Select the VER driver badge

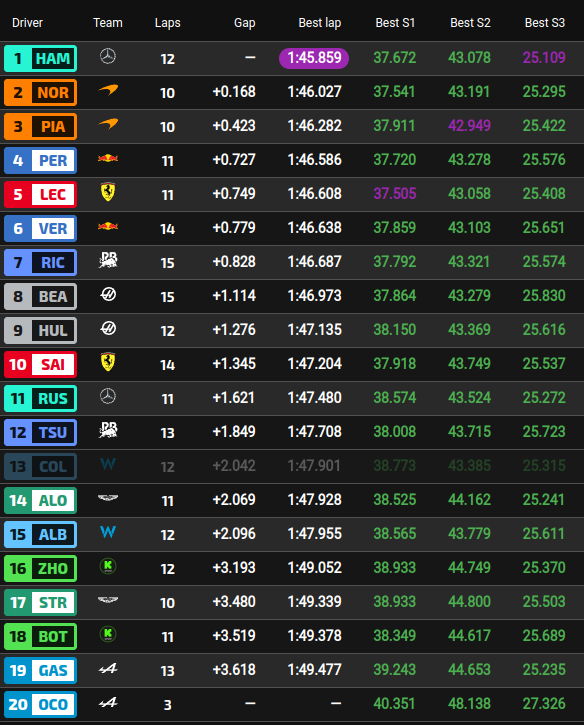40,228
